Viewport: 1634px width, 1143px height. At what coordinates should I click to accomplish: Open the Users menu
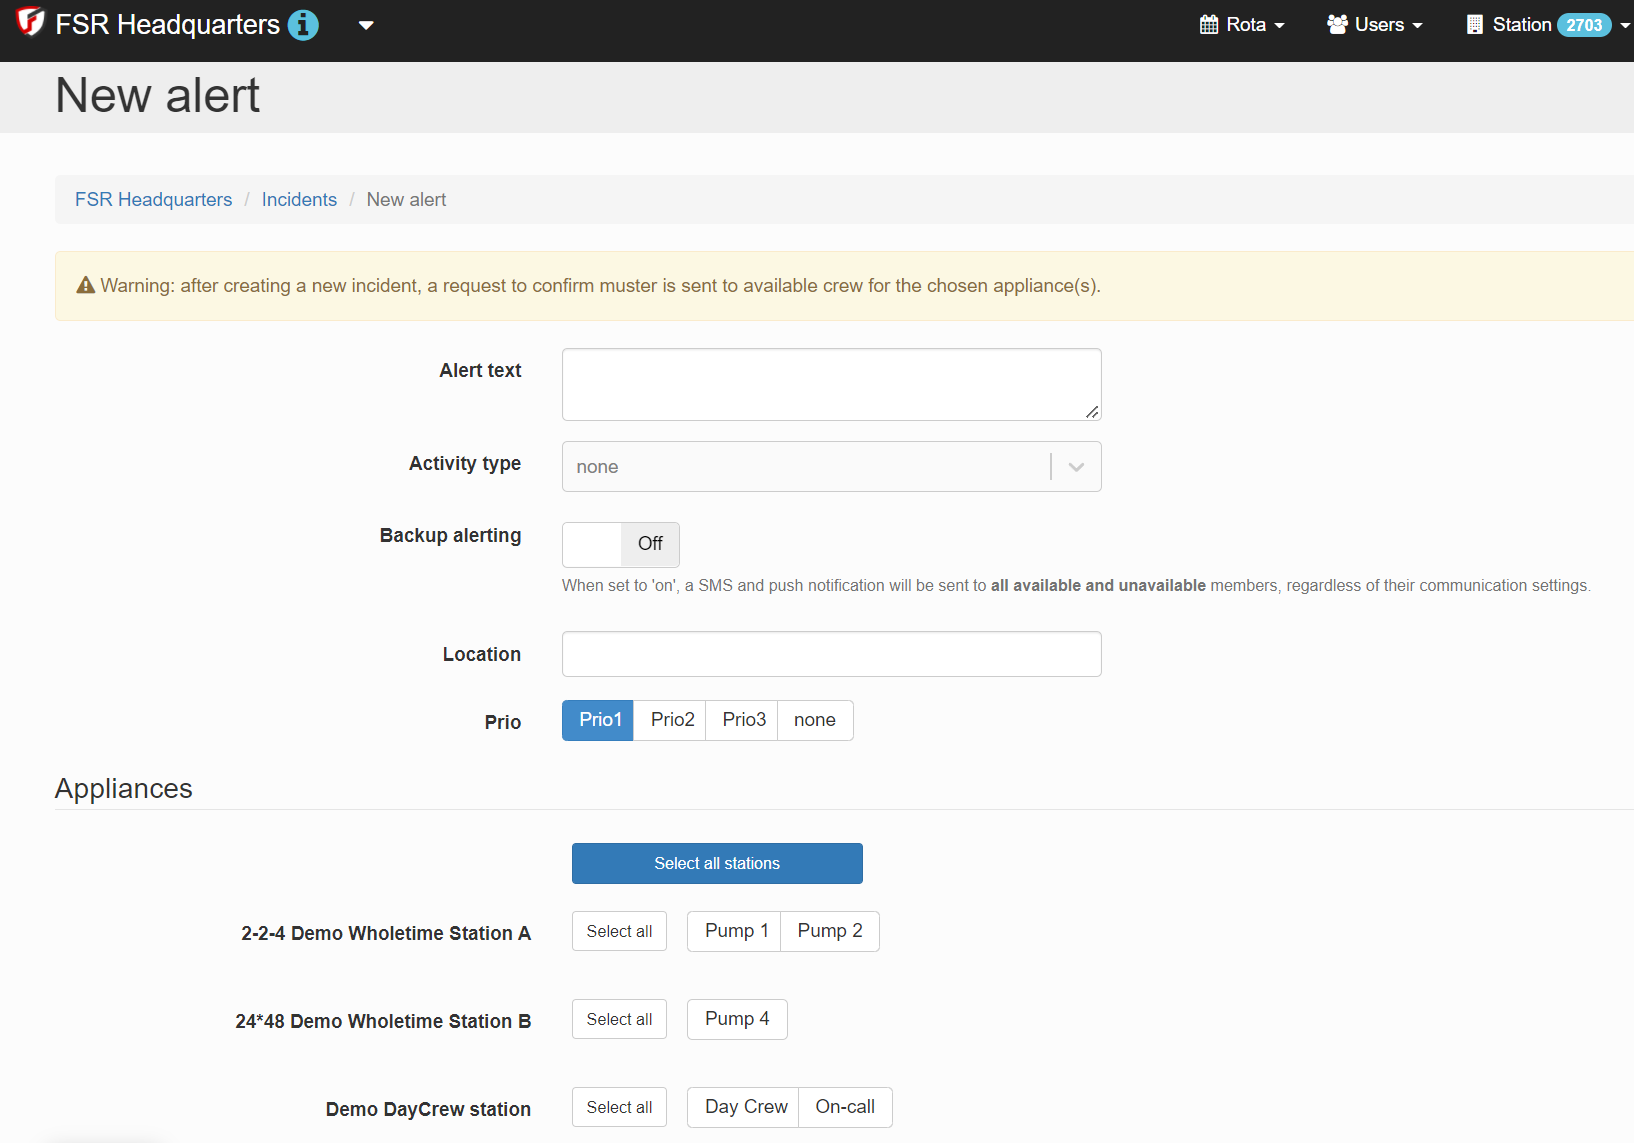point(1375,25)
